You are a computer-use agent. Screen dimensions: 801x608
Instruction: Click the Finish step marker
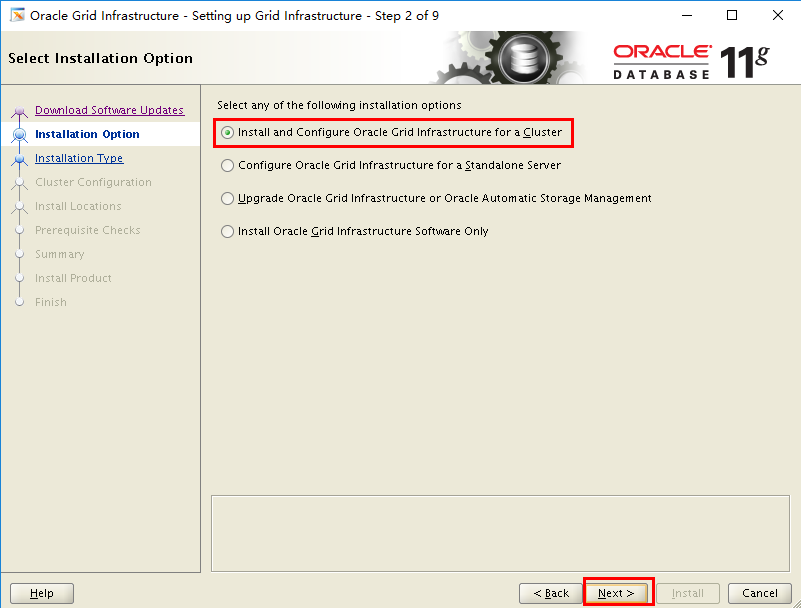pyautogui.click(x=19, y=302)
